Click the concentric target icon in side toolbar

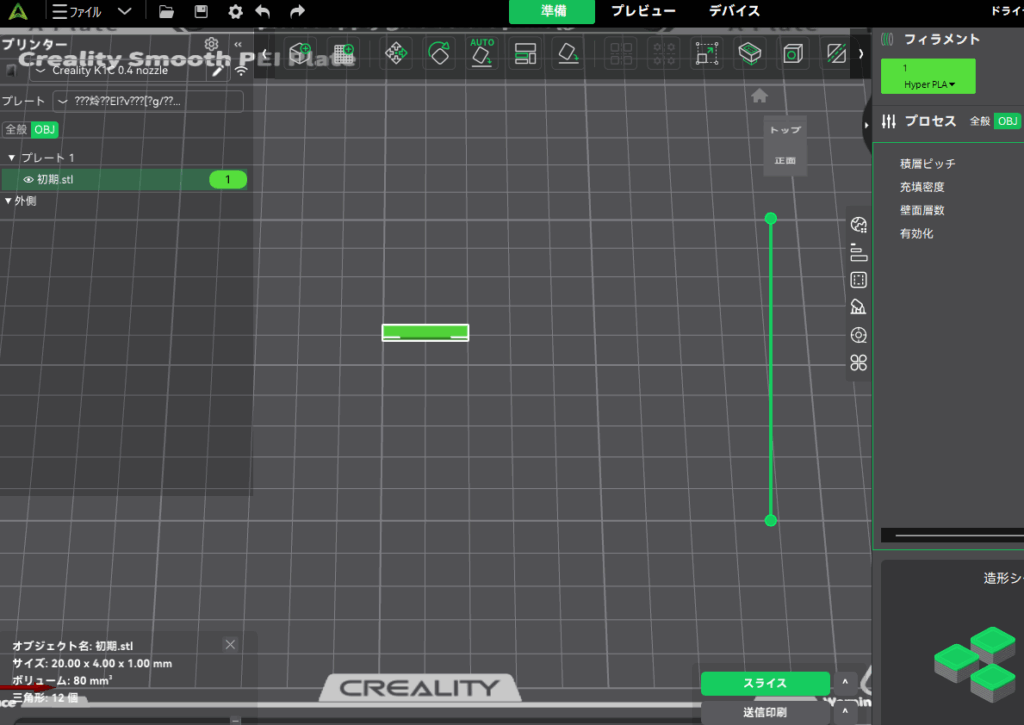pos(859,335)
